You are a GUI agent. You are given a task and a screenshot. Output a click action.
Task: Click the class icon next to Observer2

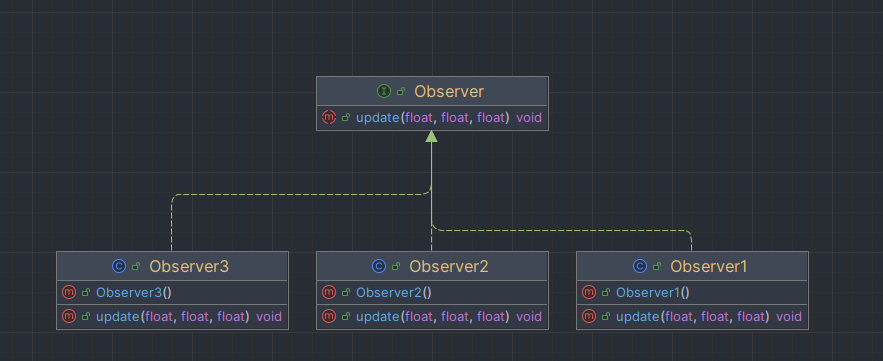pyautogui.click(x=379, y=266)
